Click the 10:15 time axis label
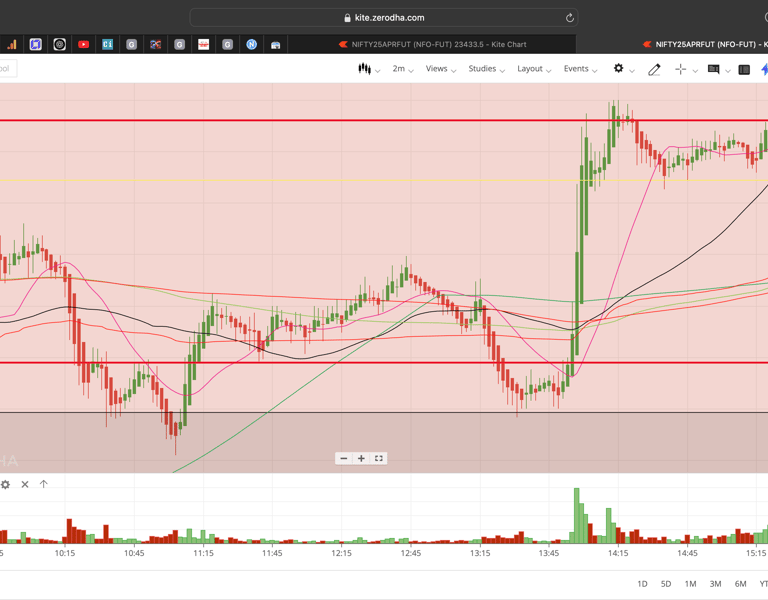The width and height of the screenshot is (768, 600). point(65,553)
